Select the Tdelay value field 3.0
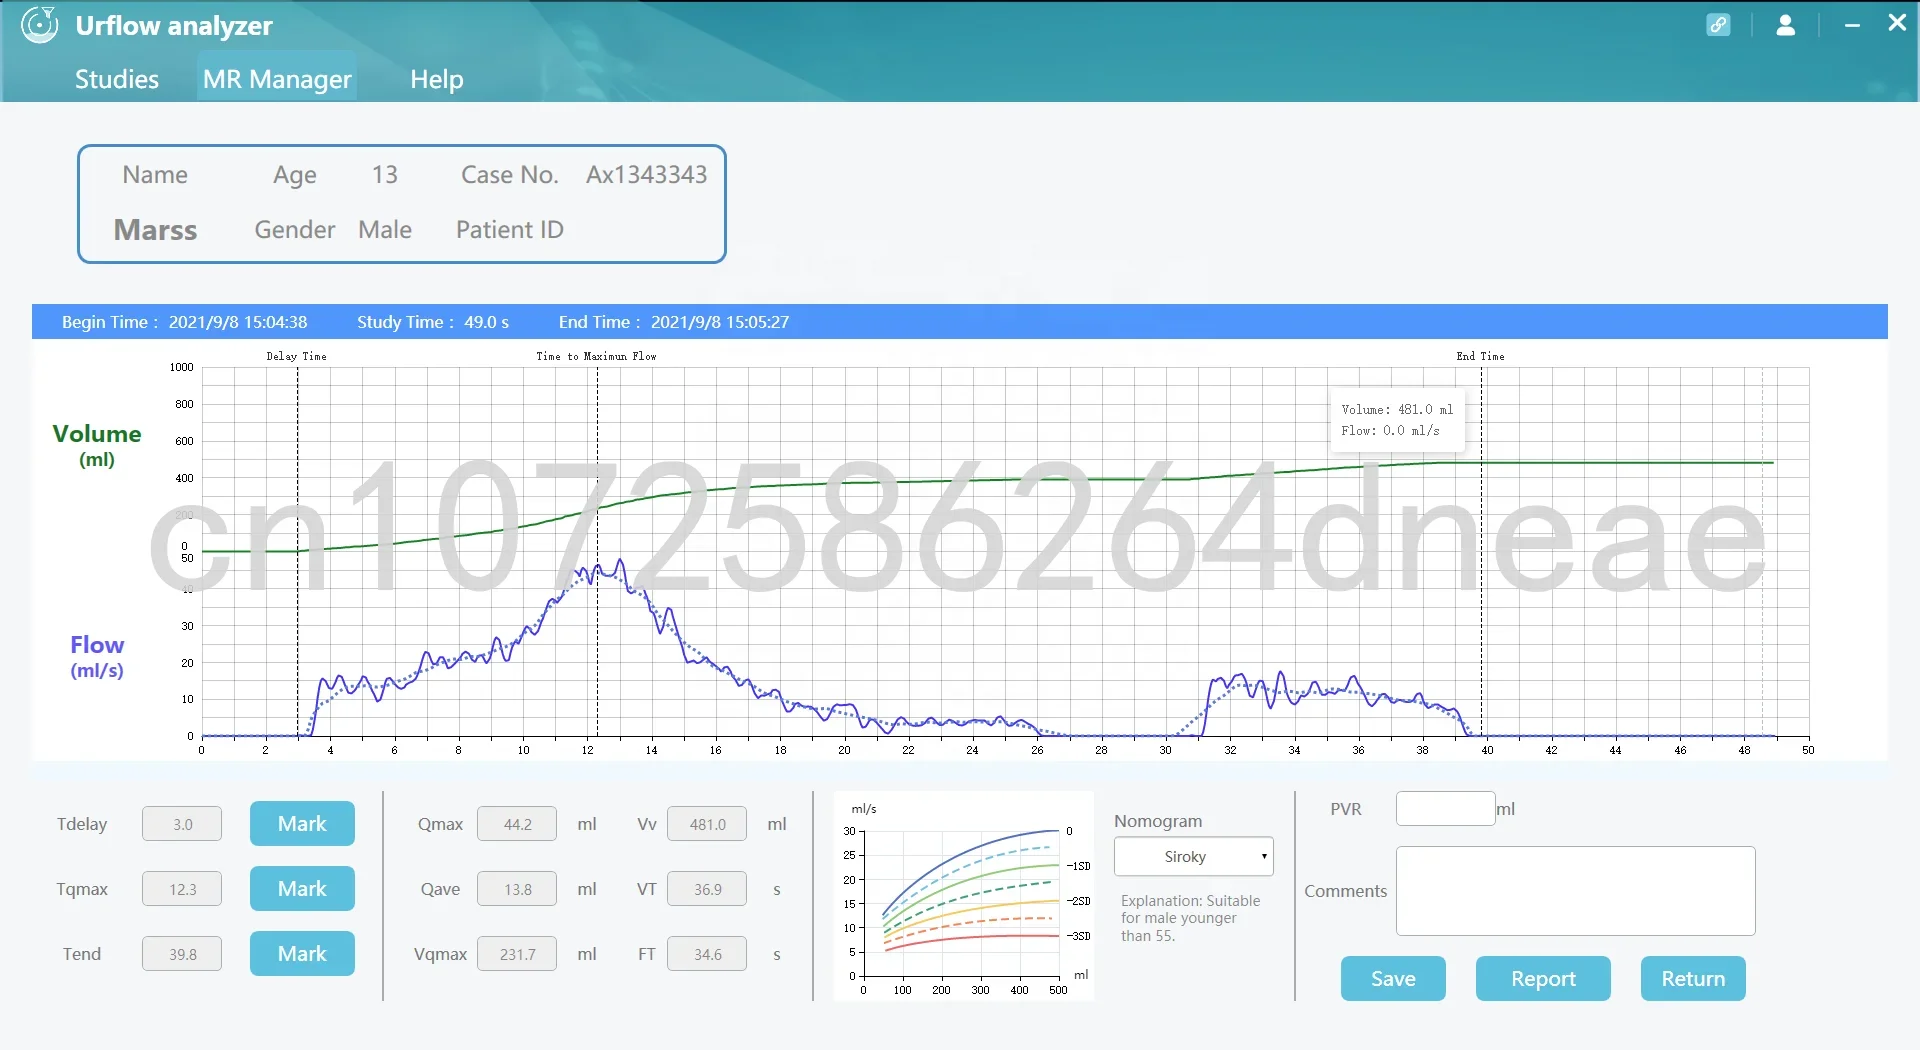1920x1050 pixels. pos(182,825)
